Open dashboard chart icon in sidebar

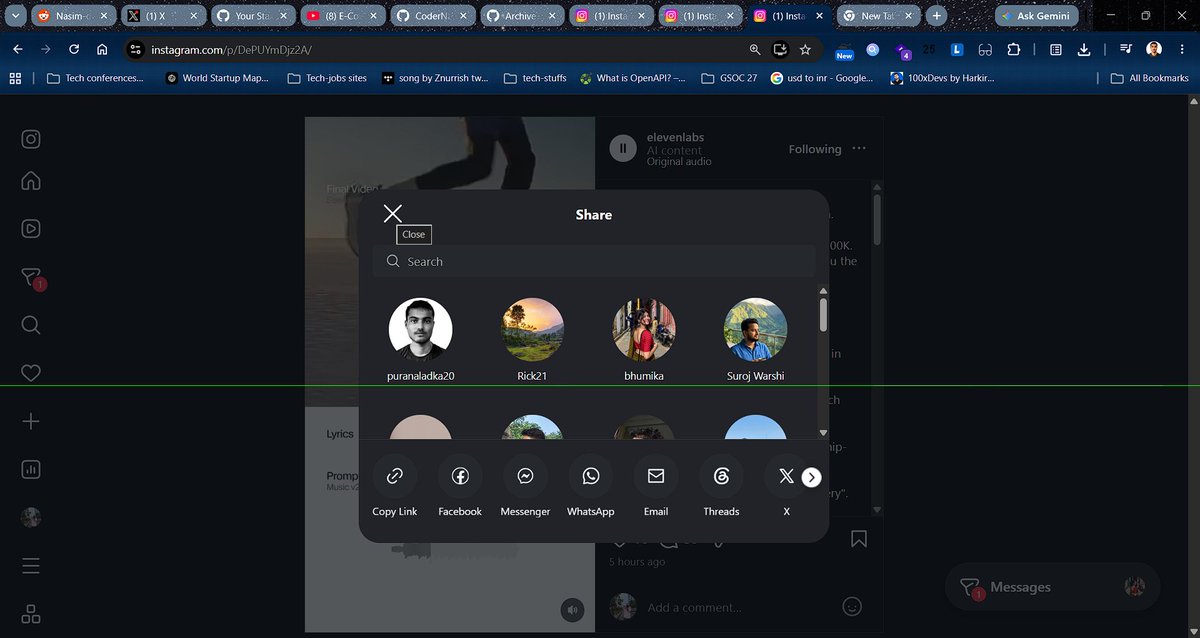coord(31,468)
